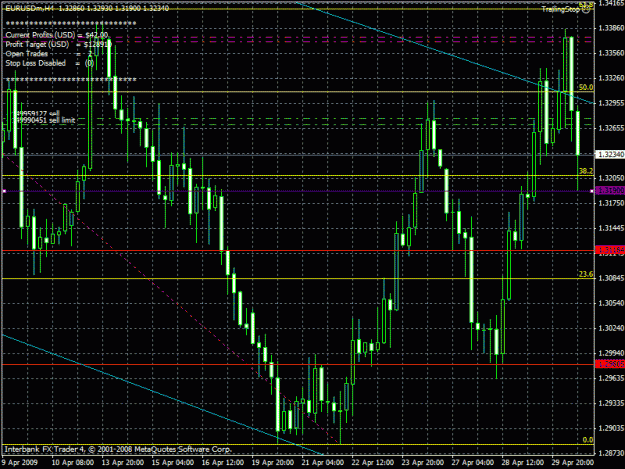
Task: Click the 1.30240 price axis label
Action: [611, 328]
